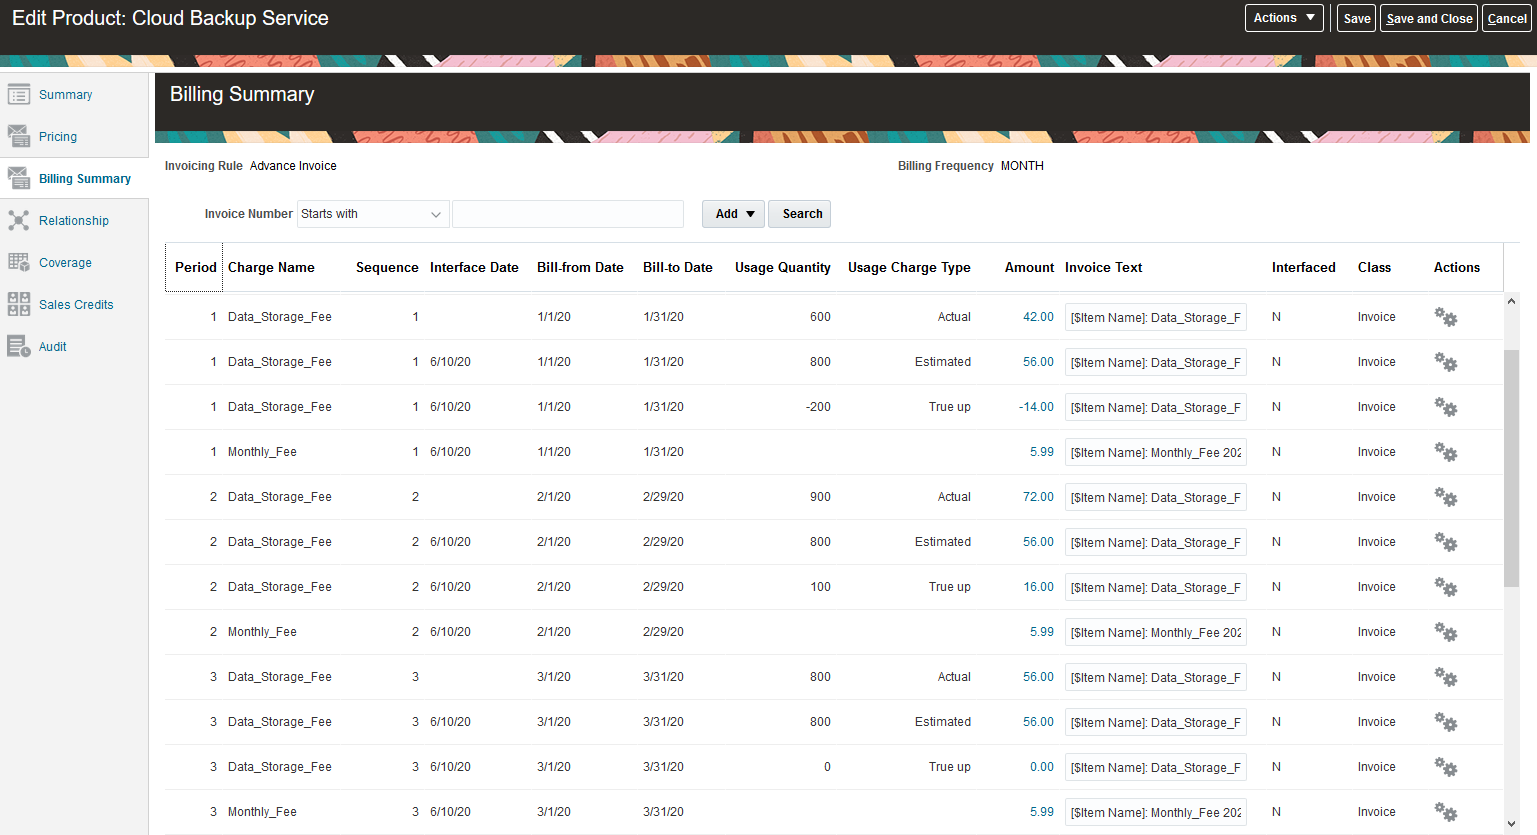The width and height of the screenshot is (1537, 835).
Task: Go to the Summary tab
Action: point(65,95)
